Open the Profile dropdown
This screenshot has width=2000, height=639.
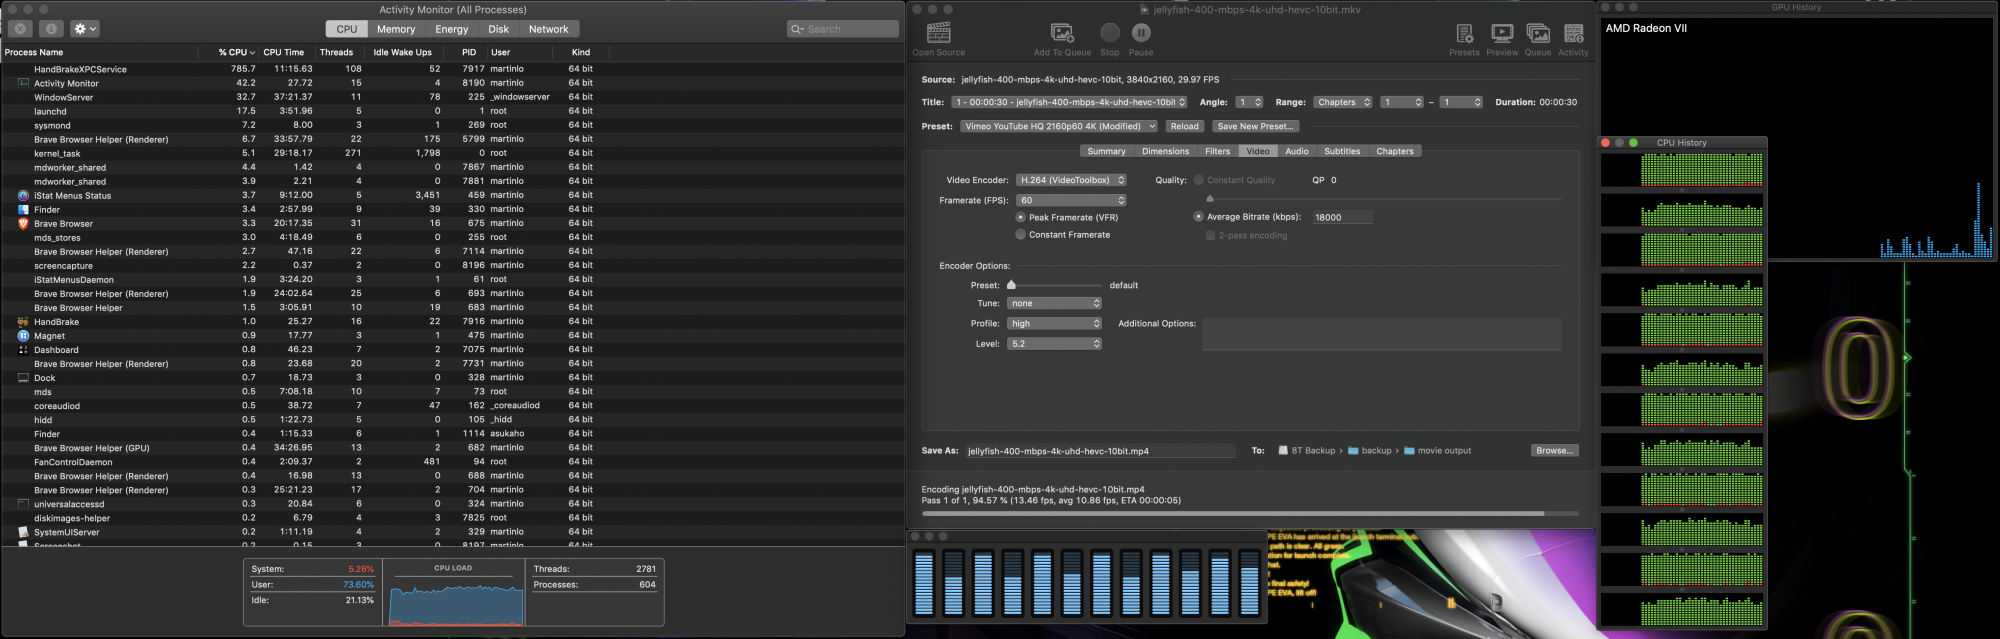click(x=1054, y=323)
